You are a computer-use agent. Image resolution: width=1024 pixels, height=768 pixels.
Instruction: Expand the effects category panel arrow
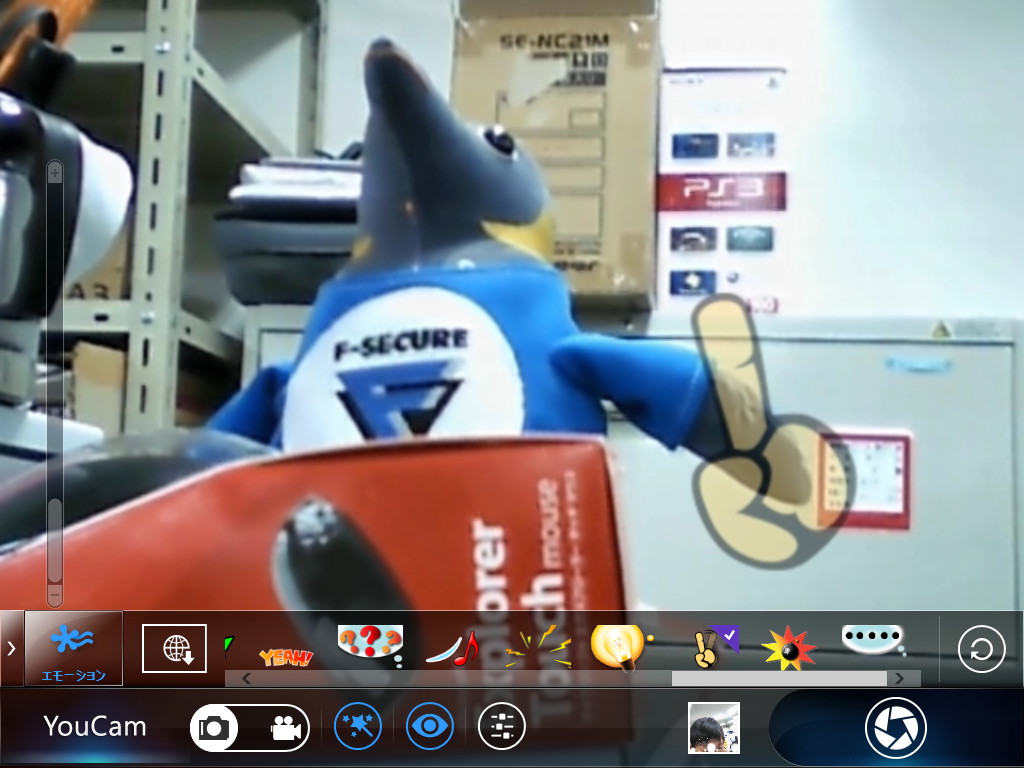(11, 648)
